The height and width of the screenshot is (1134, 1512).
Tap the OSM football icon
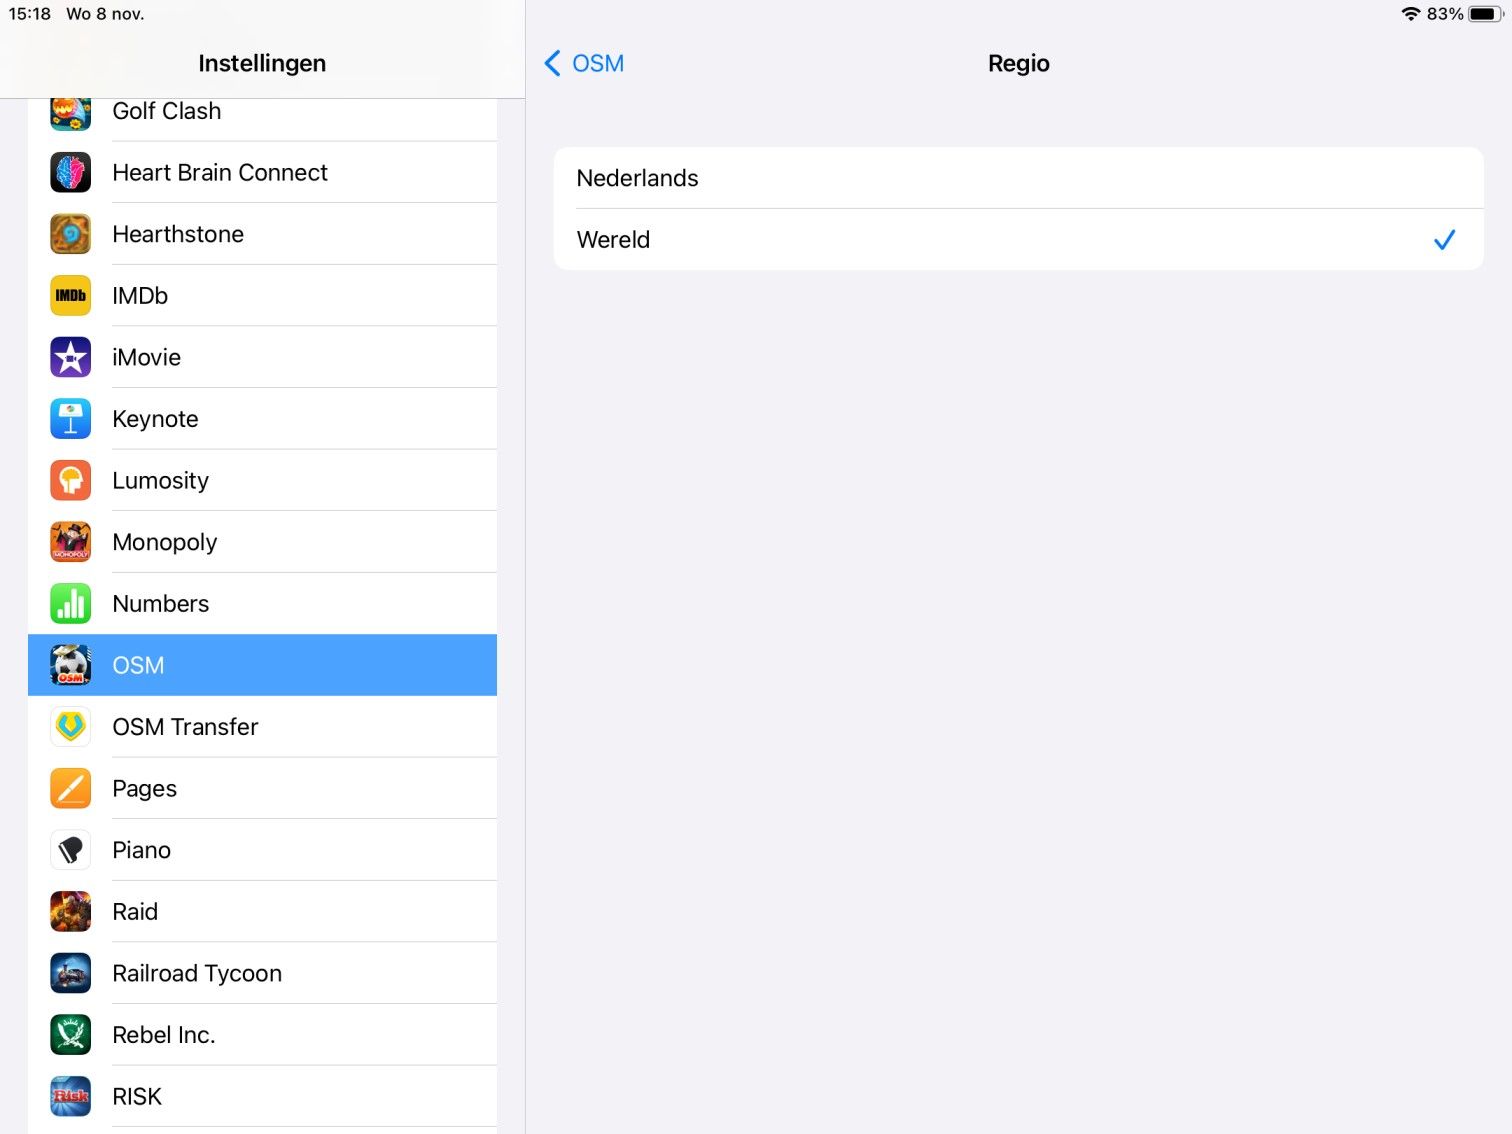[71, 665]
